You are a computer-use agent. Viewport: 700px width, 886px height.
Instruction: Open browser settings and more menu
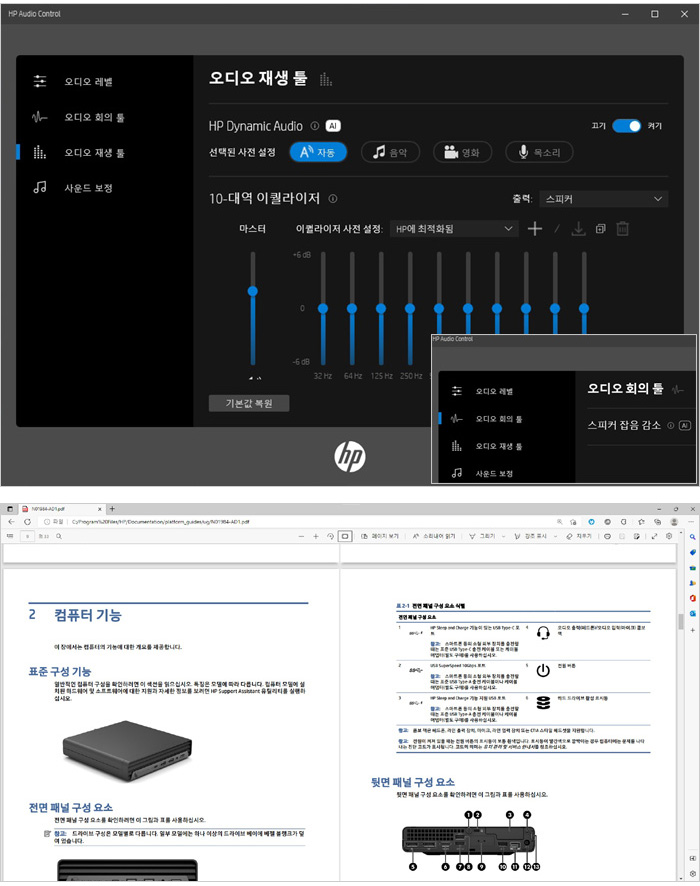pos(691,522)
